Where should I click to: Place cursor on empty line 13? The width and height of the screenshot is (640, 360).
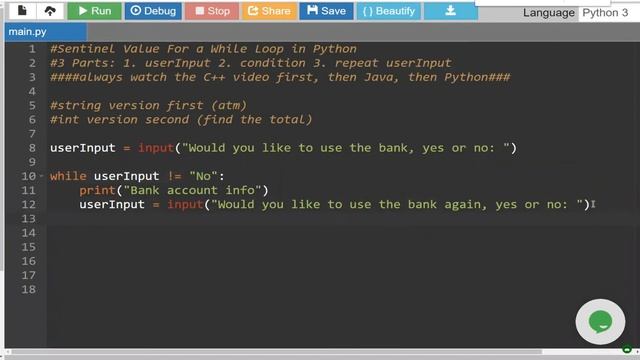point(343,219)
